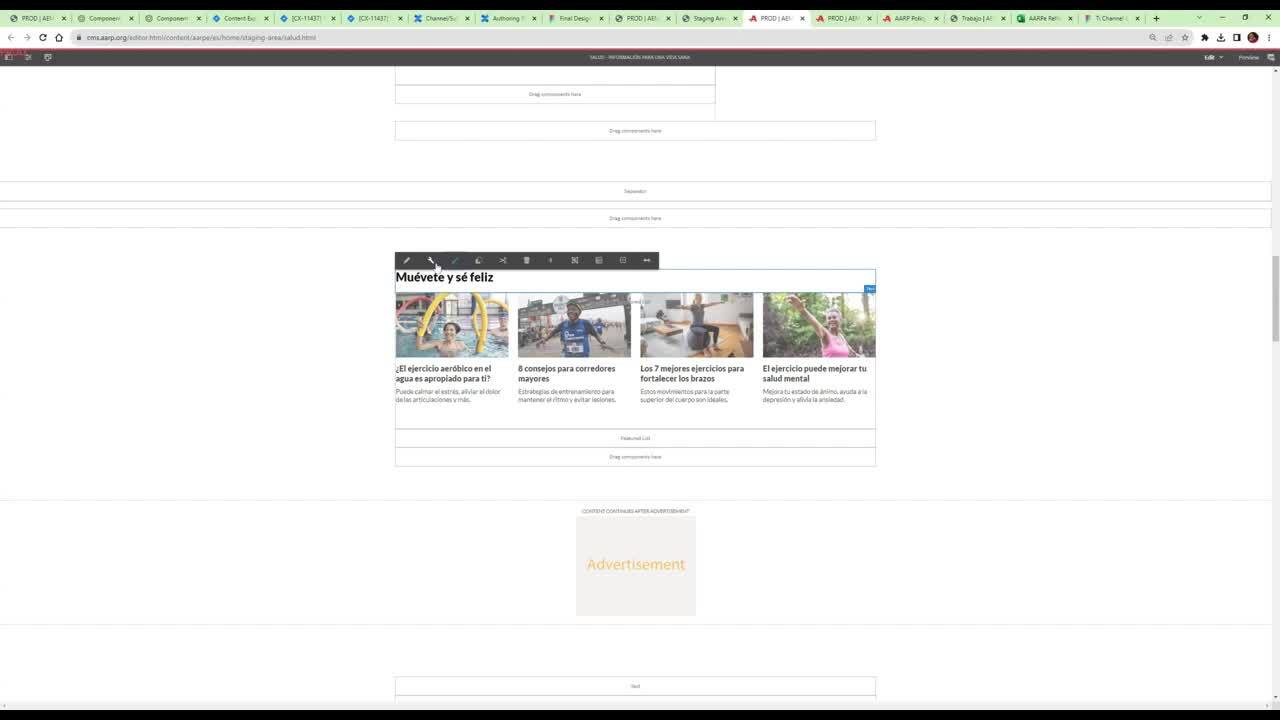Open a new browser tab

(1156, 18)
